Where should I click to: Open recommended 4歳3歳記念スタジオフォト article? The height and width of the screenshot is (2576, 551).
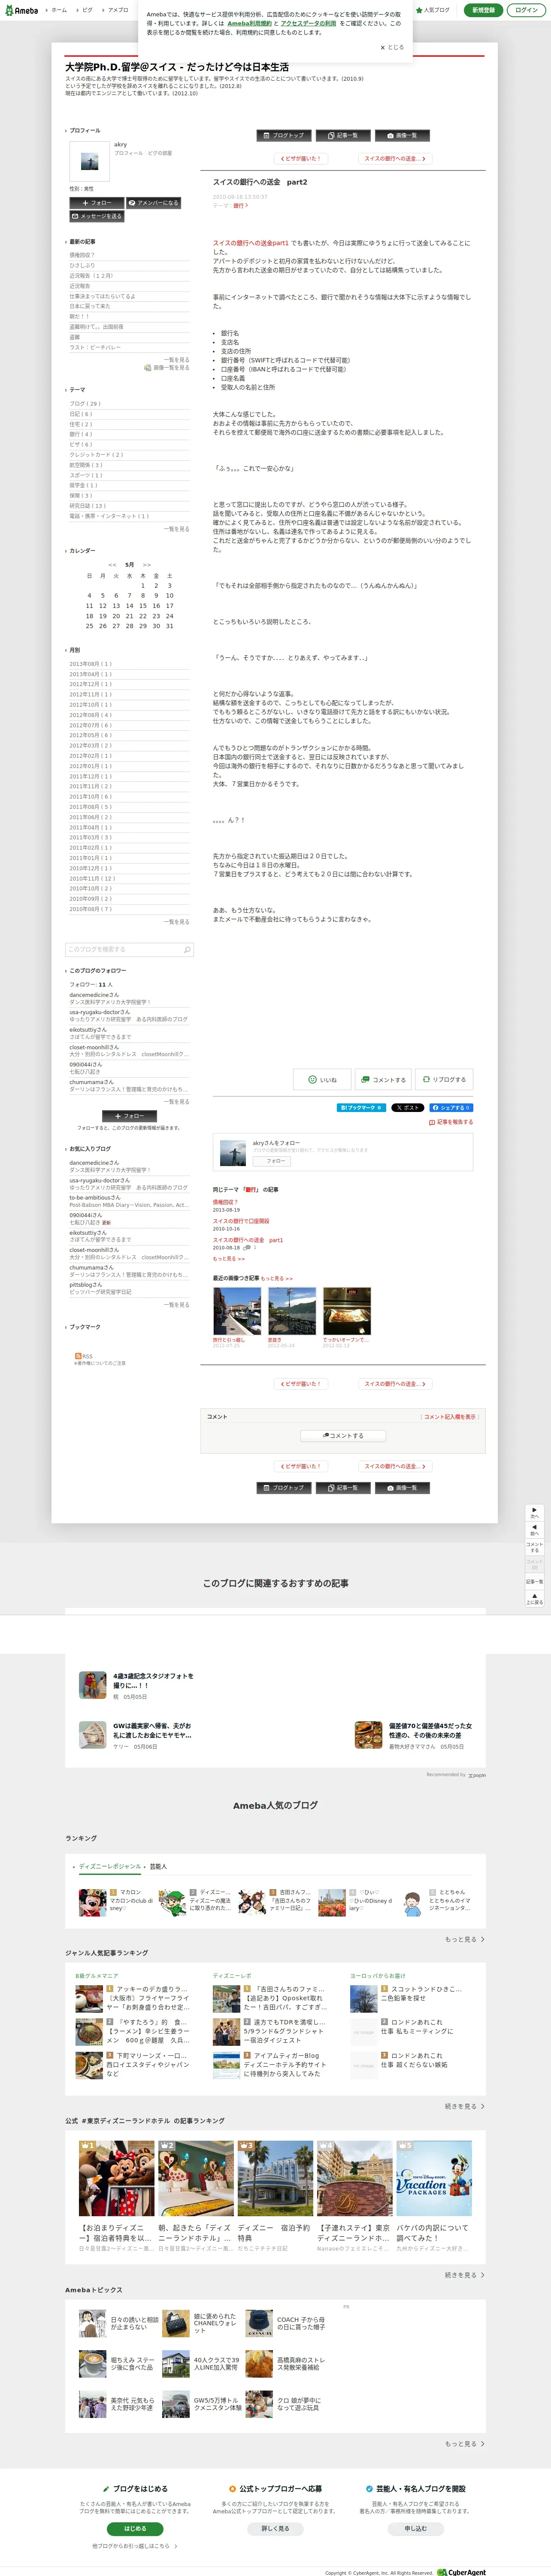(136, 1685)
